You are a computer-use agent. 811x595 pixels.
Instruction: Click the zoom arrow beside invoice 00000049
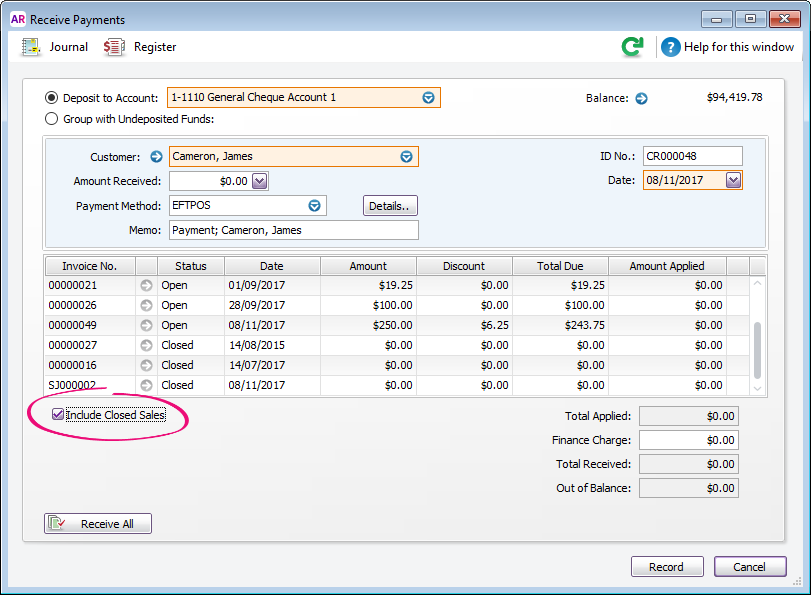coord(145,325)
